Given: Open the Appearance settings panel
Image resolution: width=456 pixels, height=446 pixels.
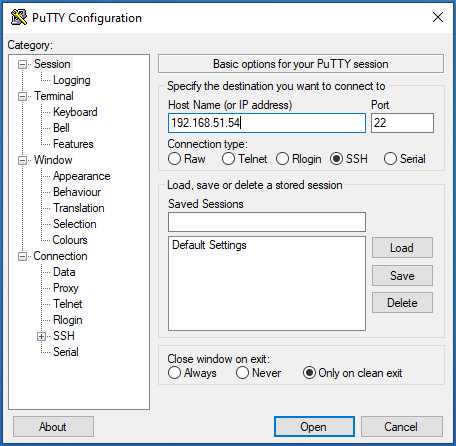Looking at the screenshot, I should point(82,176).
